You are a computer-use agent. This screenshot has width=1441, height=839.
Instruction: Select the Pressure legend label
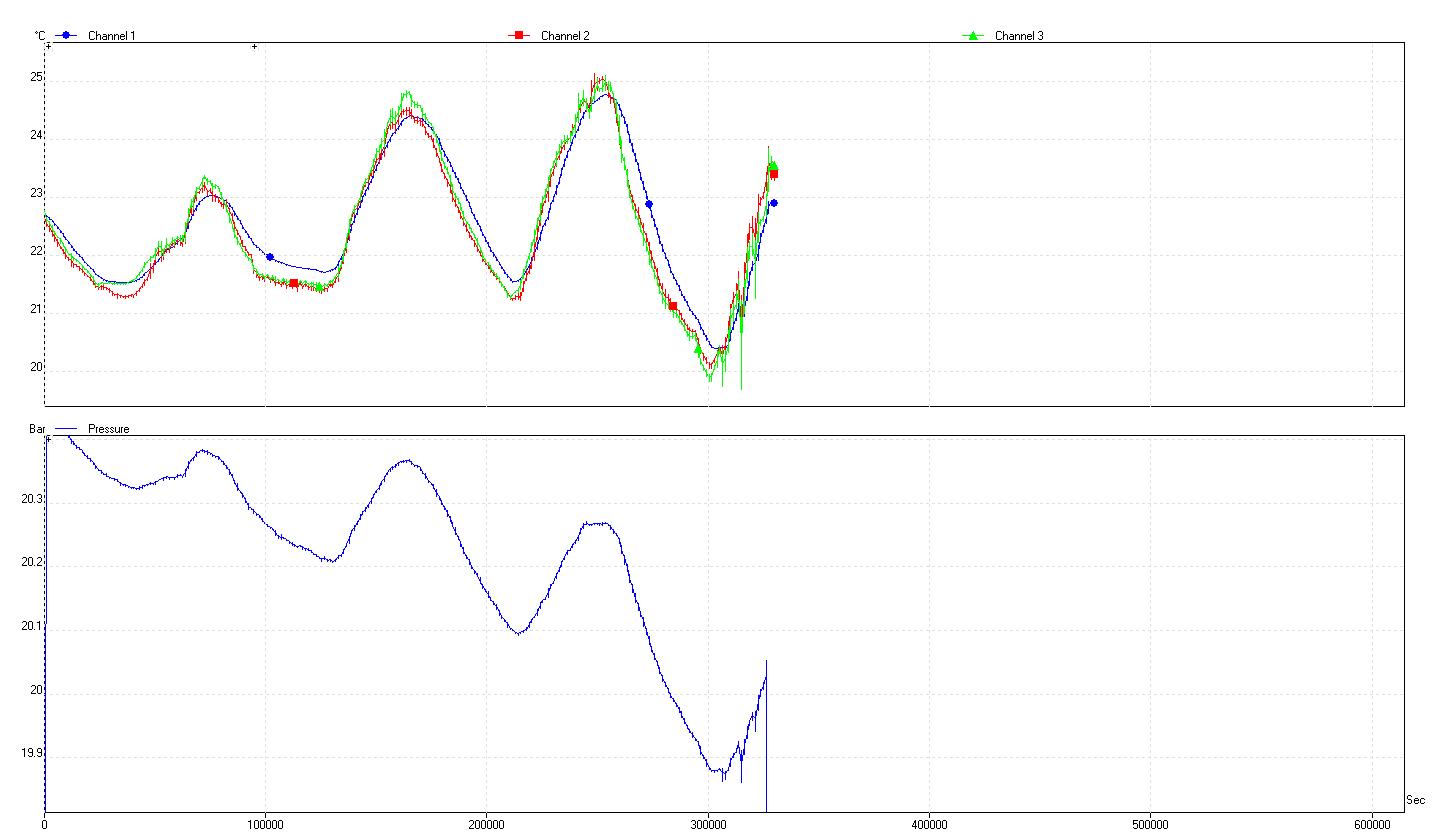click(109, 429)
